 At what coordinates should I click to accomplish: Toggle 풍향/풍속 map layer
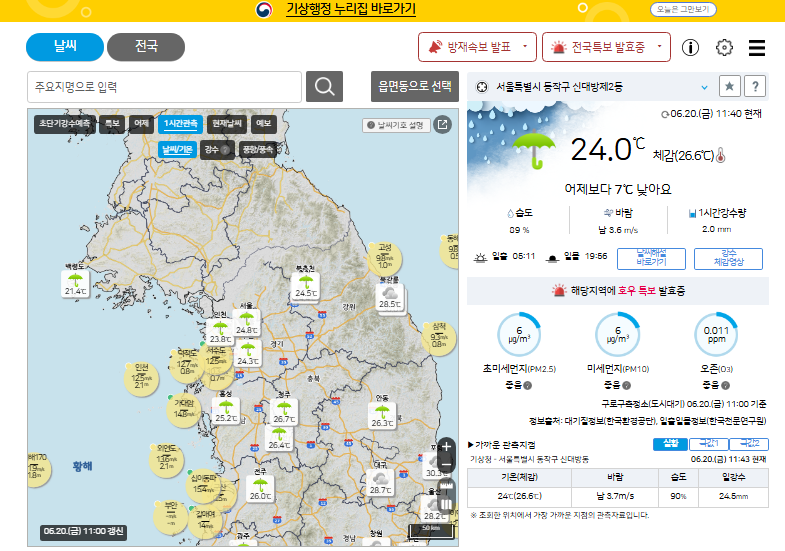point(258,150)
